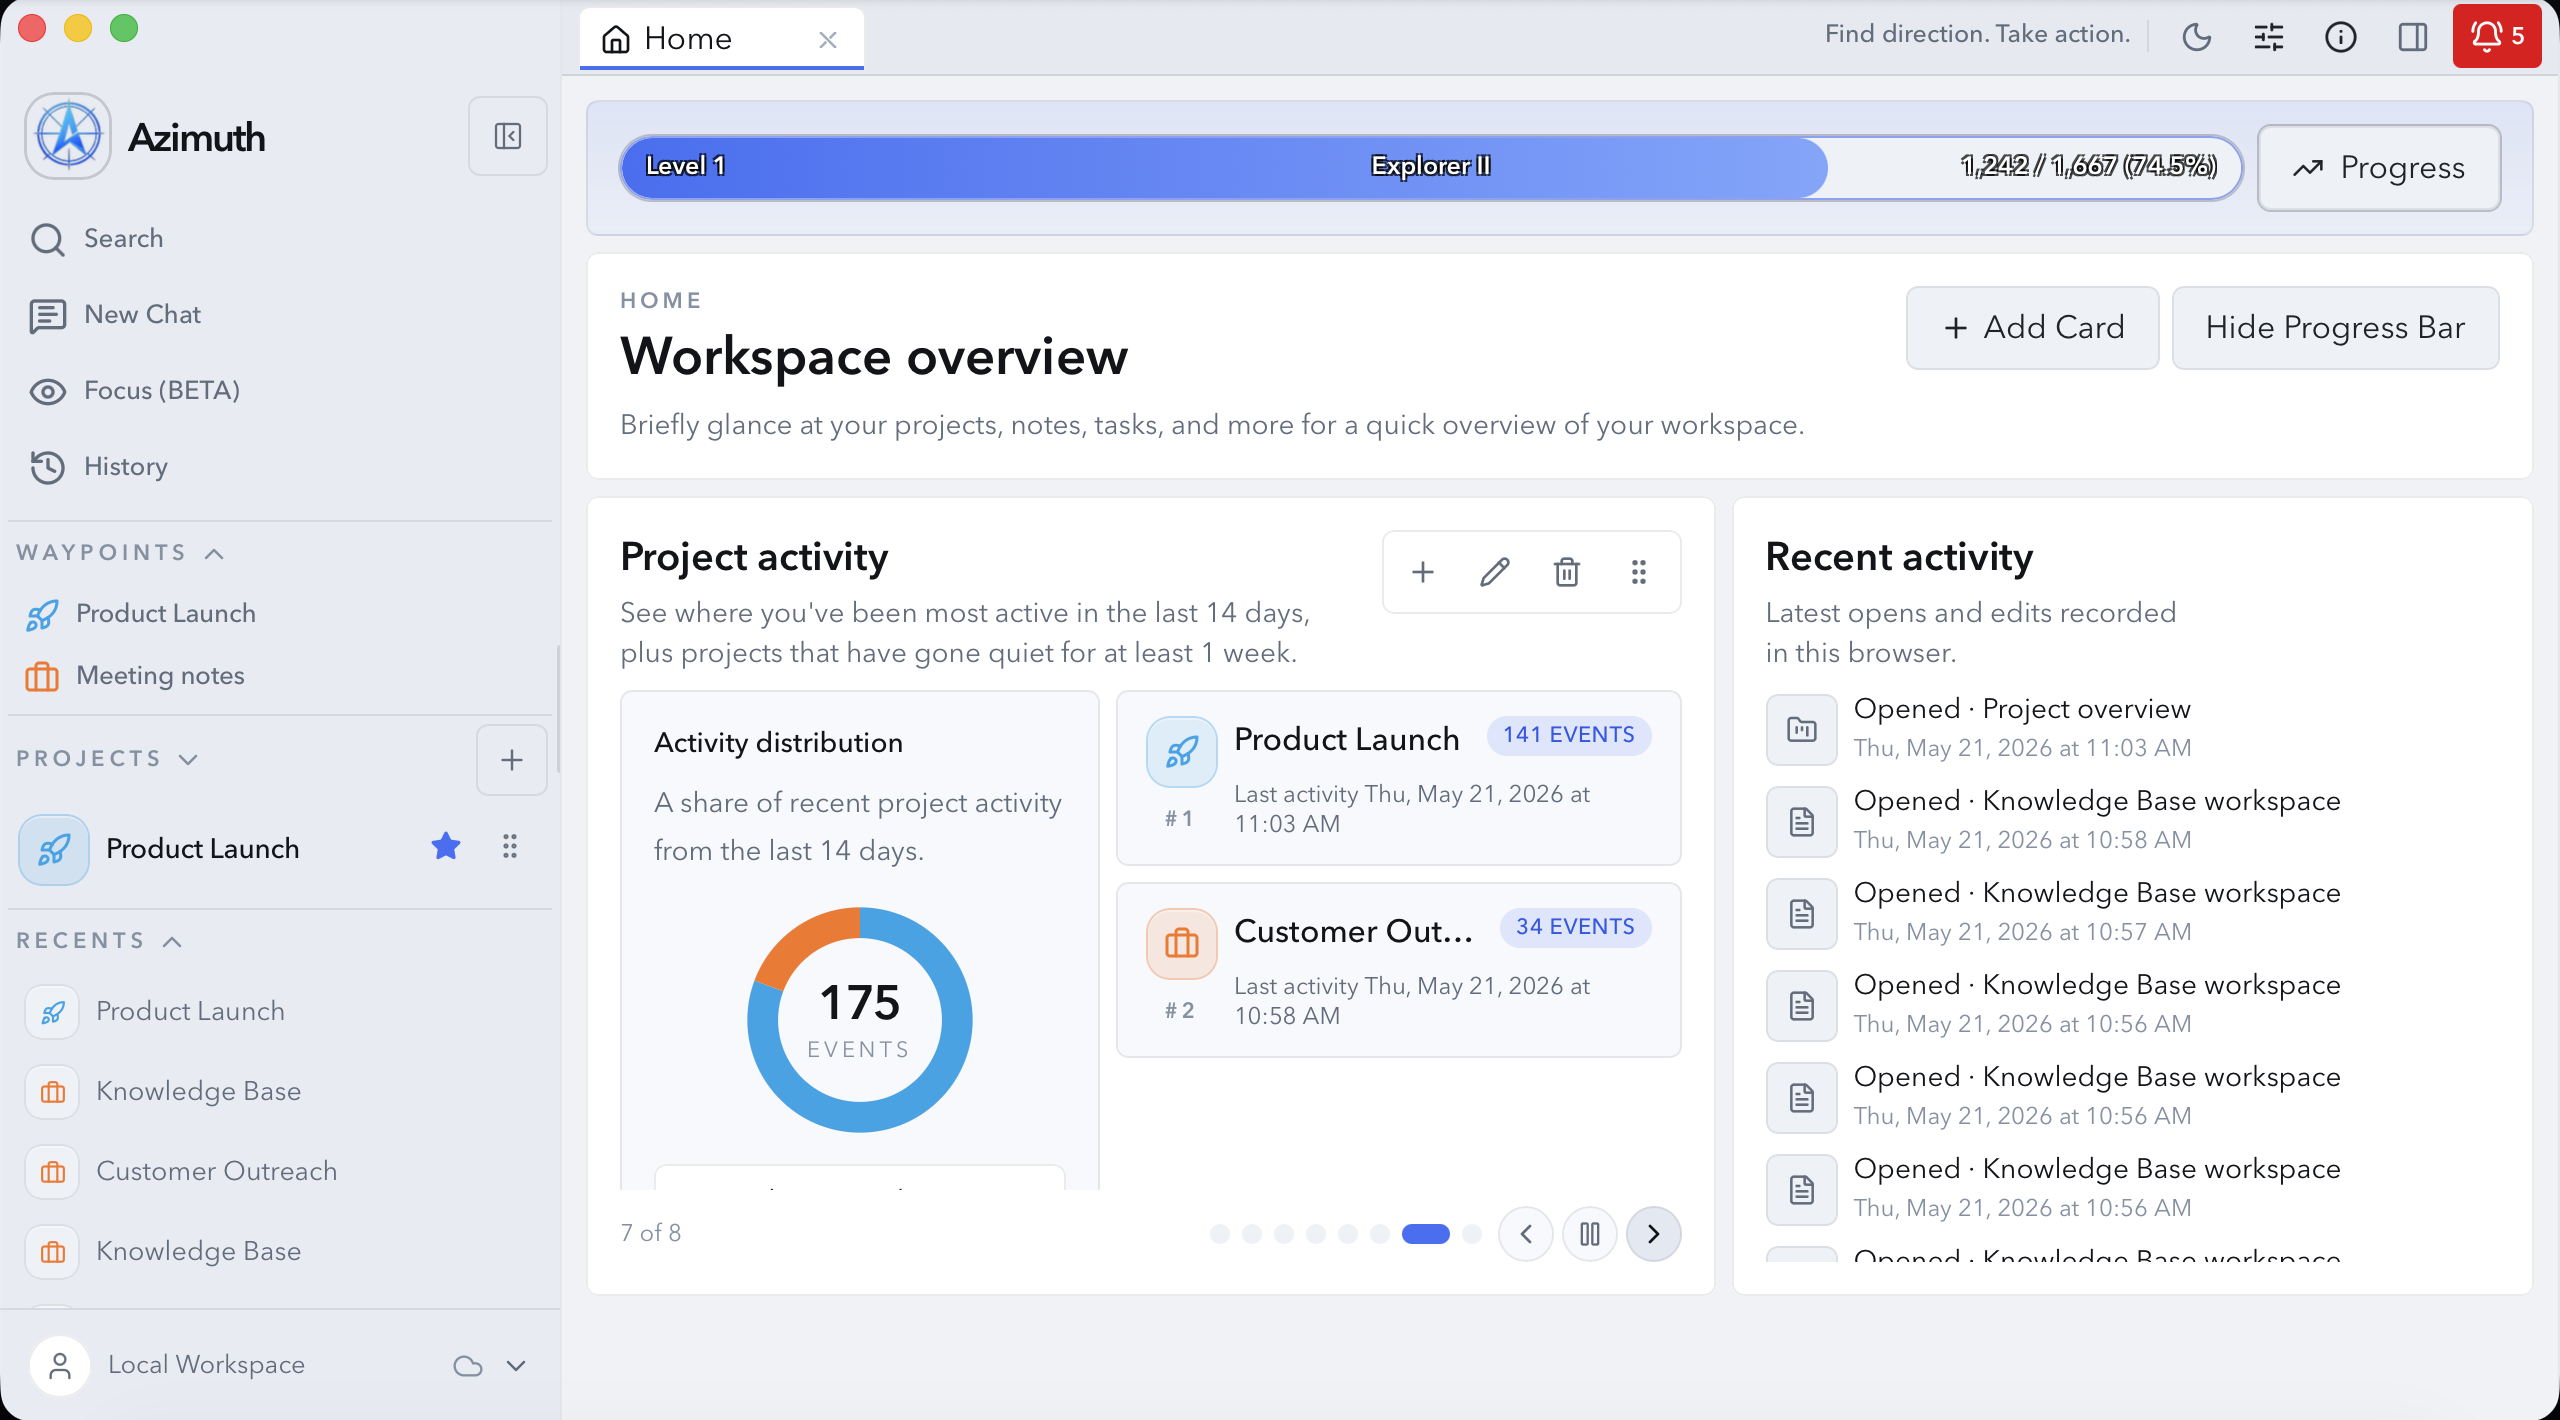Click the Level 1 progress bar
2560x1420 pixels.
pyautogui.click(x=1430, y=167)
